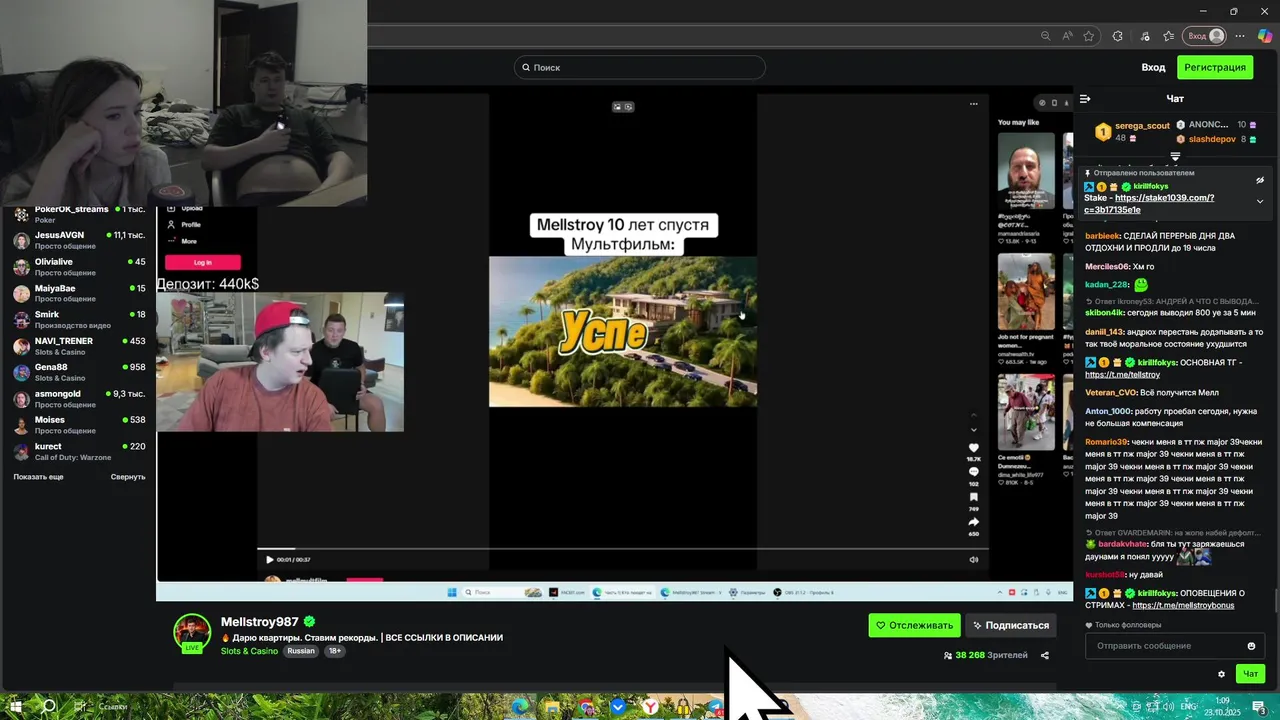Image resolution: width=1280 pixels, height=720 pixels.
Task: Click the browser profile Вход button
Action: (1205, 36)
